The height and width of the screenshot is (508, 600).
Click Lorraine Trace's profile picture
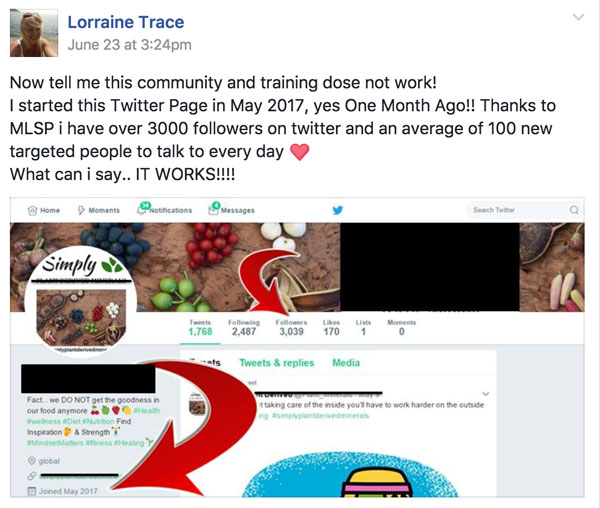(34, 33)
